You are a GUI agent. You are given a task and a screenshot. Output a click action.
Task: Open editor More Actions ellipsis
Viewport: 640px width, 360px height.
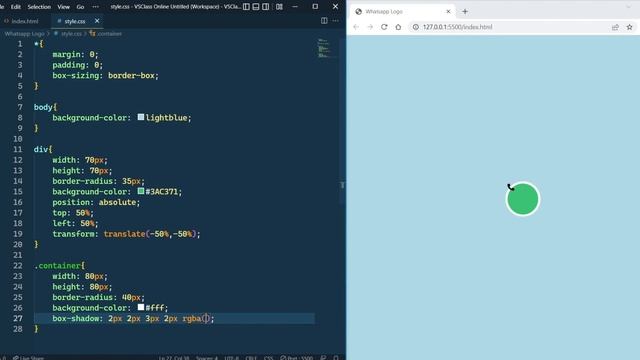coord(336,20)
